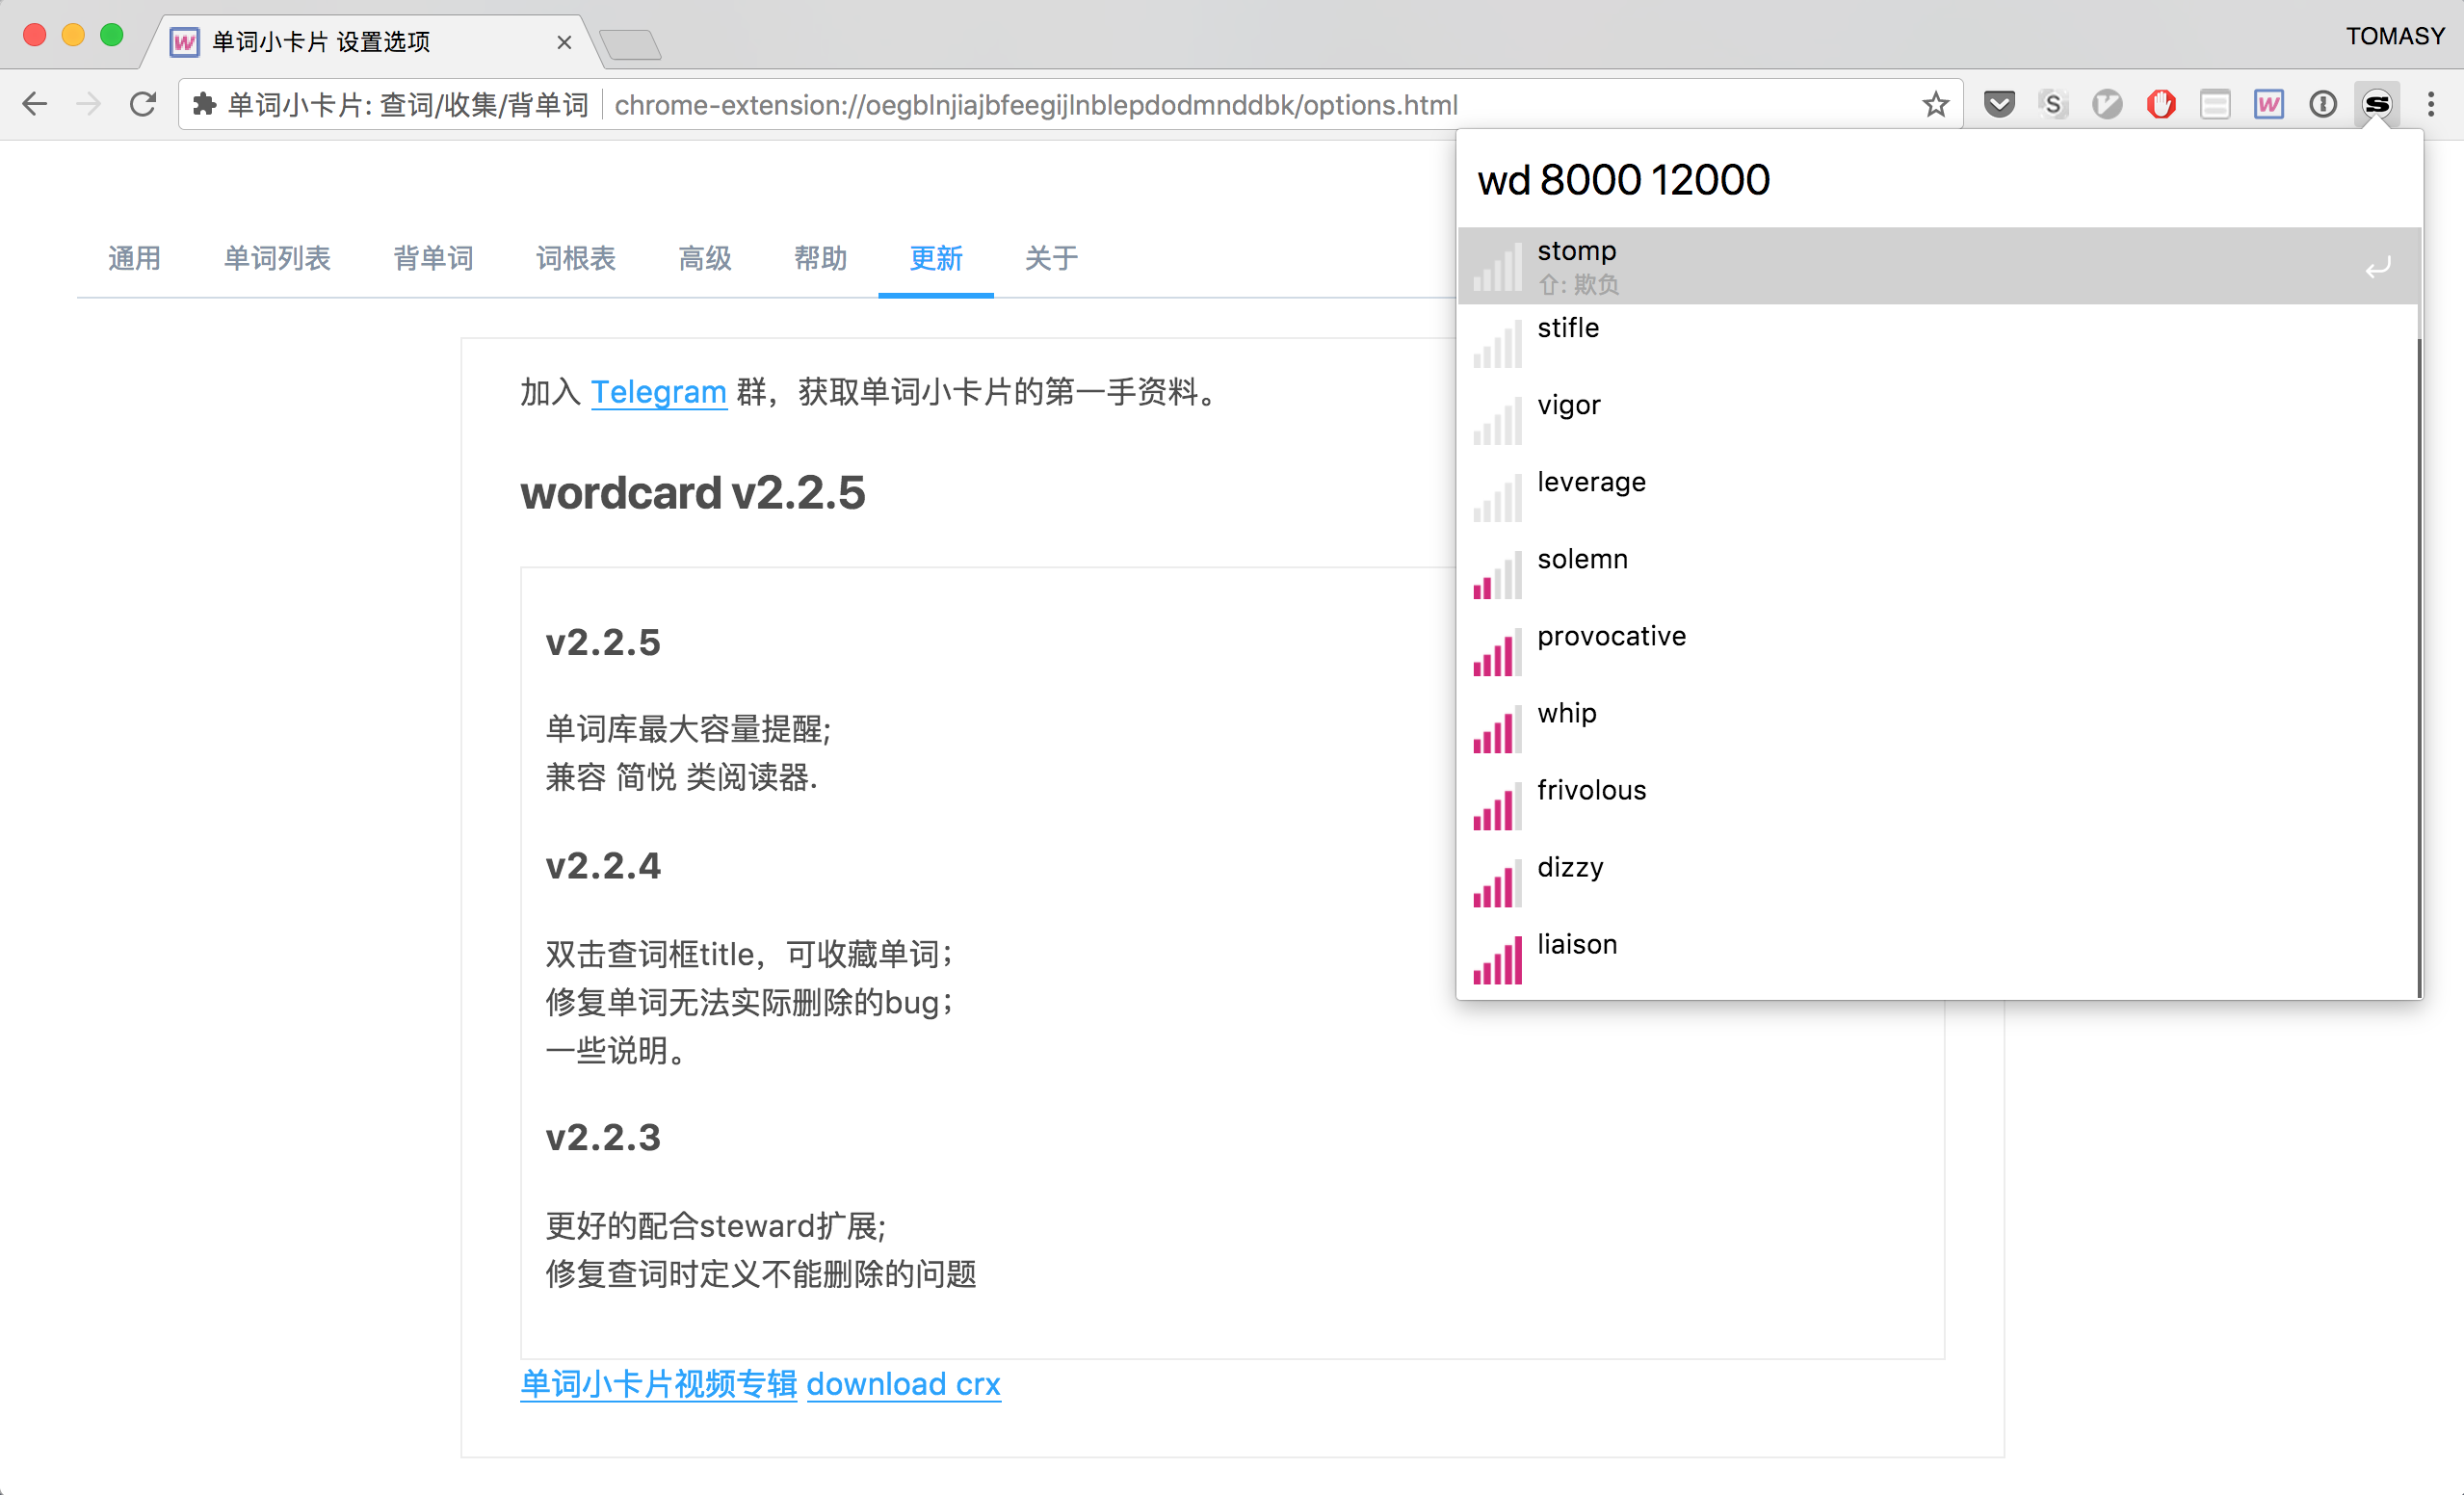Reload the page
Screen dimensions: 2464x1495
143,104
